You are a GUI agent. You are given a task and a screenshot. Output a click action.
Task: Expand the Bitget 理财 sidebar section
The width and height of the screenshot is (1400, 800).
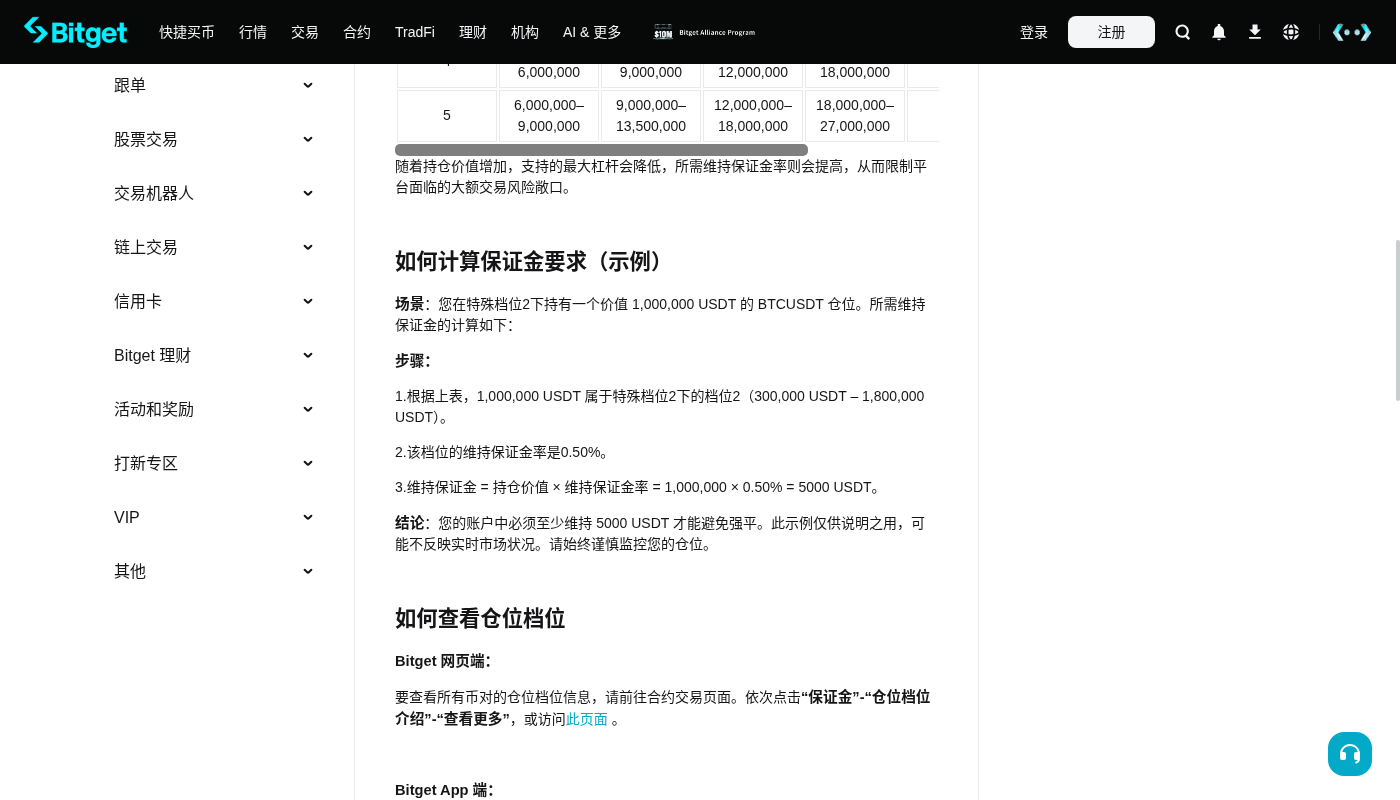point(214,356)
